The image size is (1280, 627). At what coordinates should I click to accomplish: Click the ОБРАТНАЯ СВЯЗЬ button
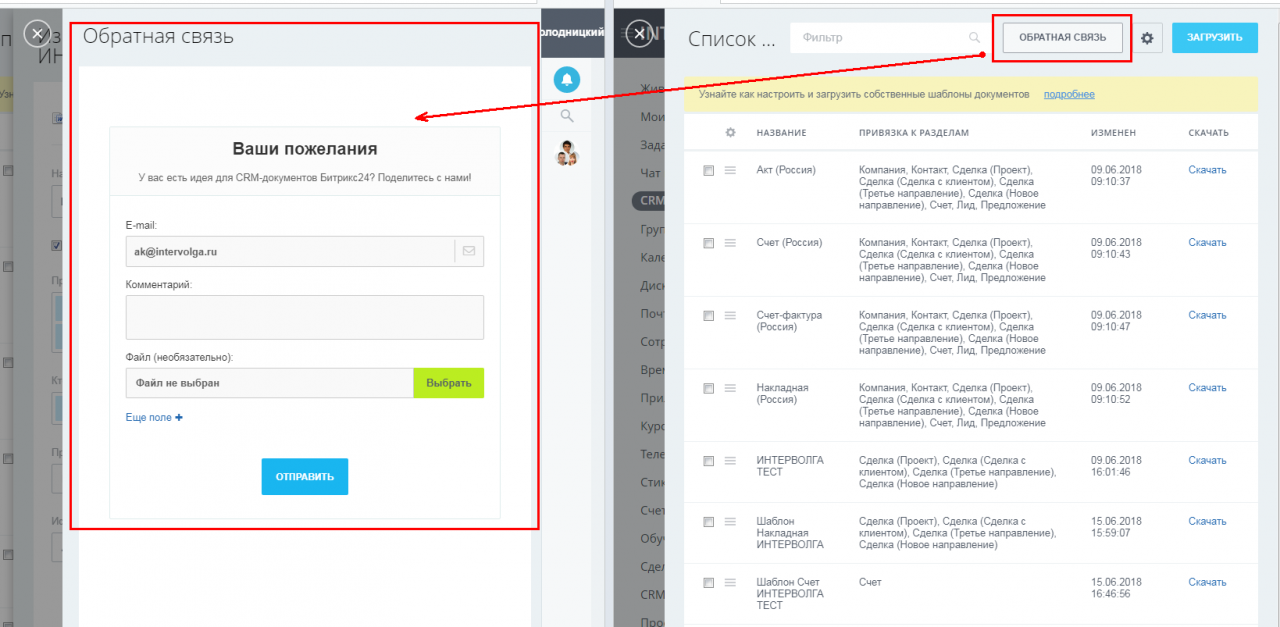pos(1062,38)
